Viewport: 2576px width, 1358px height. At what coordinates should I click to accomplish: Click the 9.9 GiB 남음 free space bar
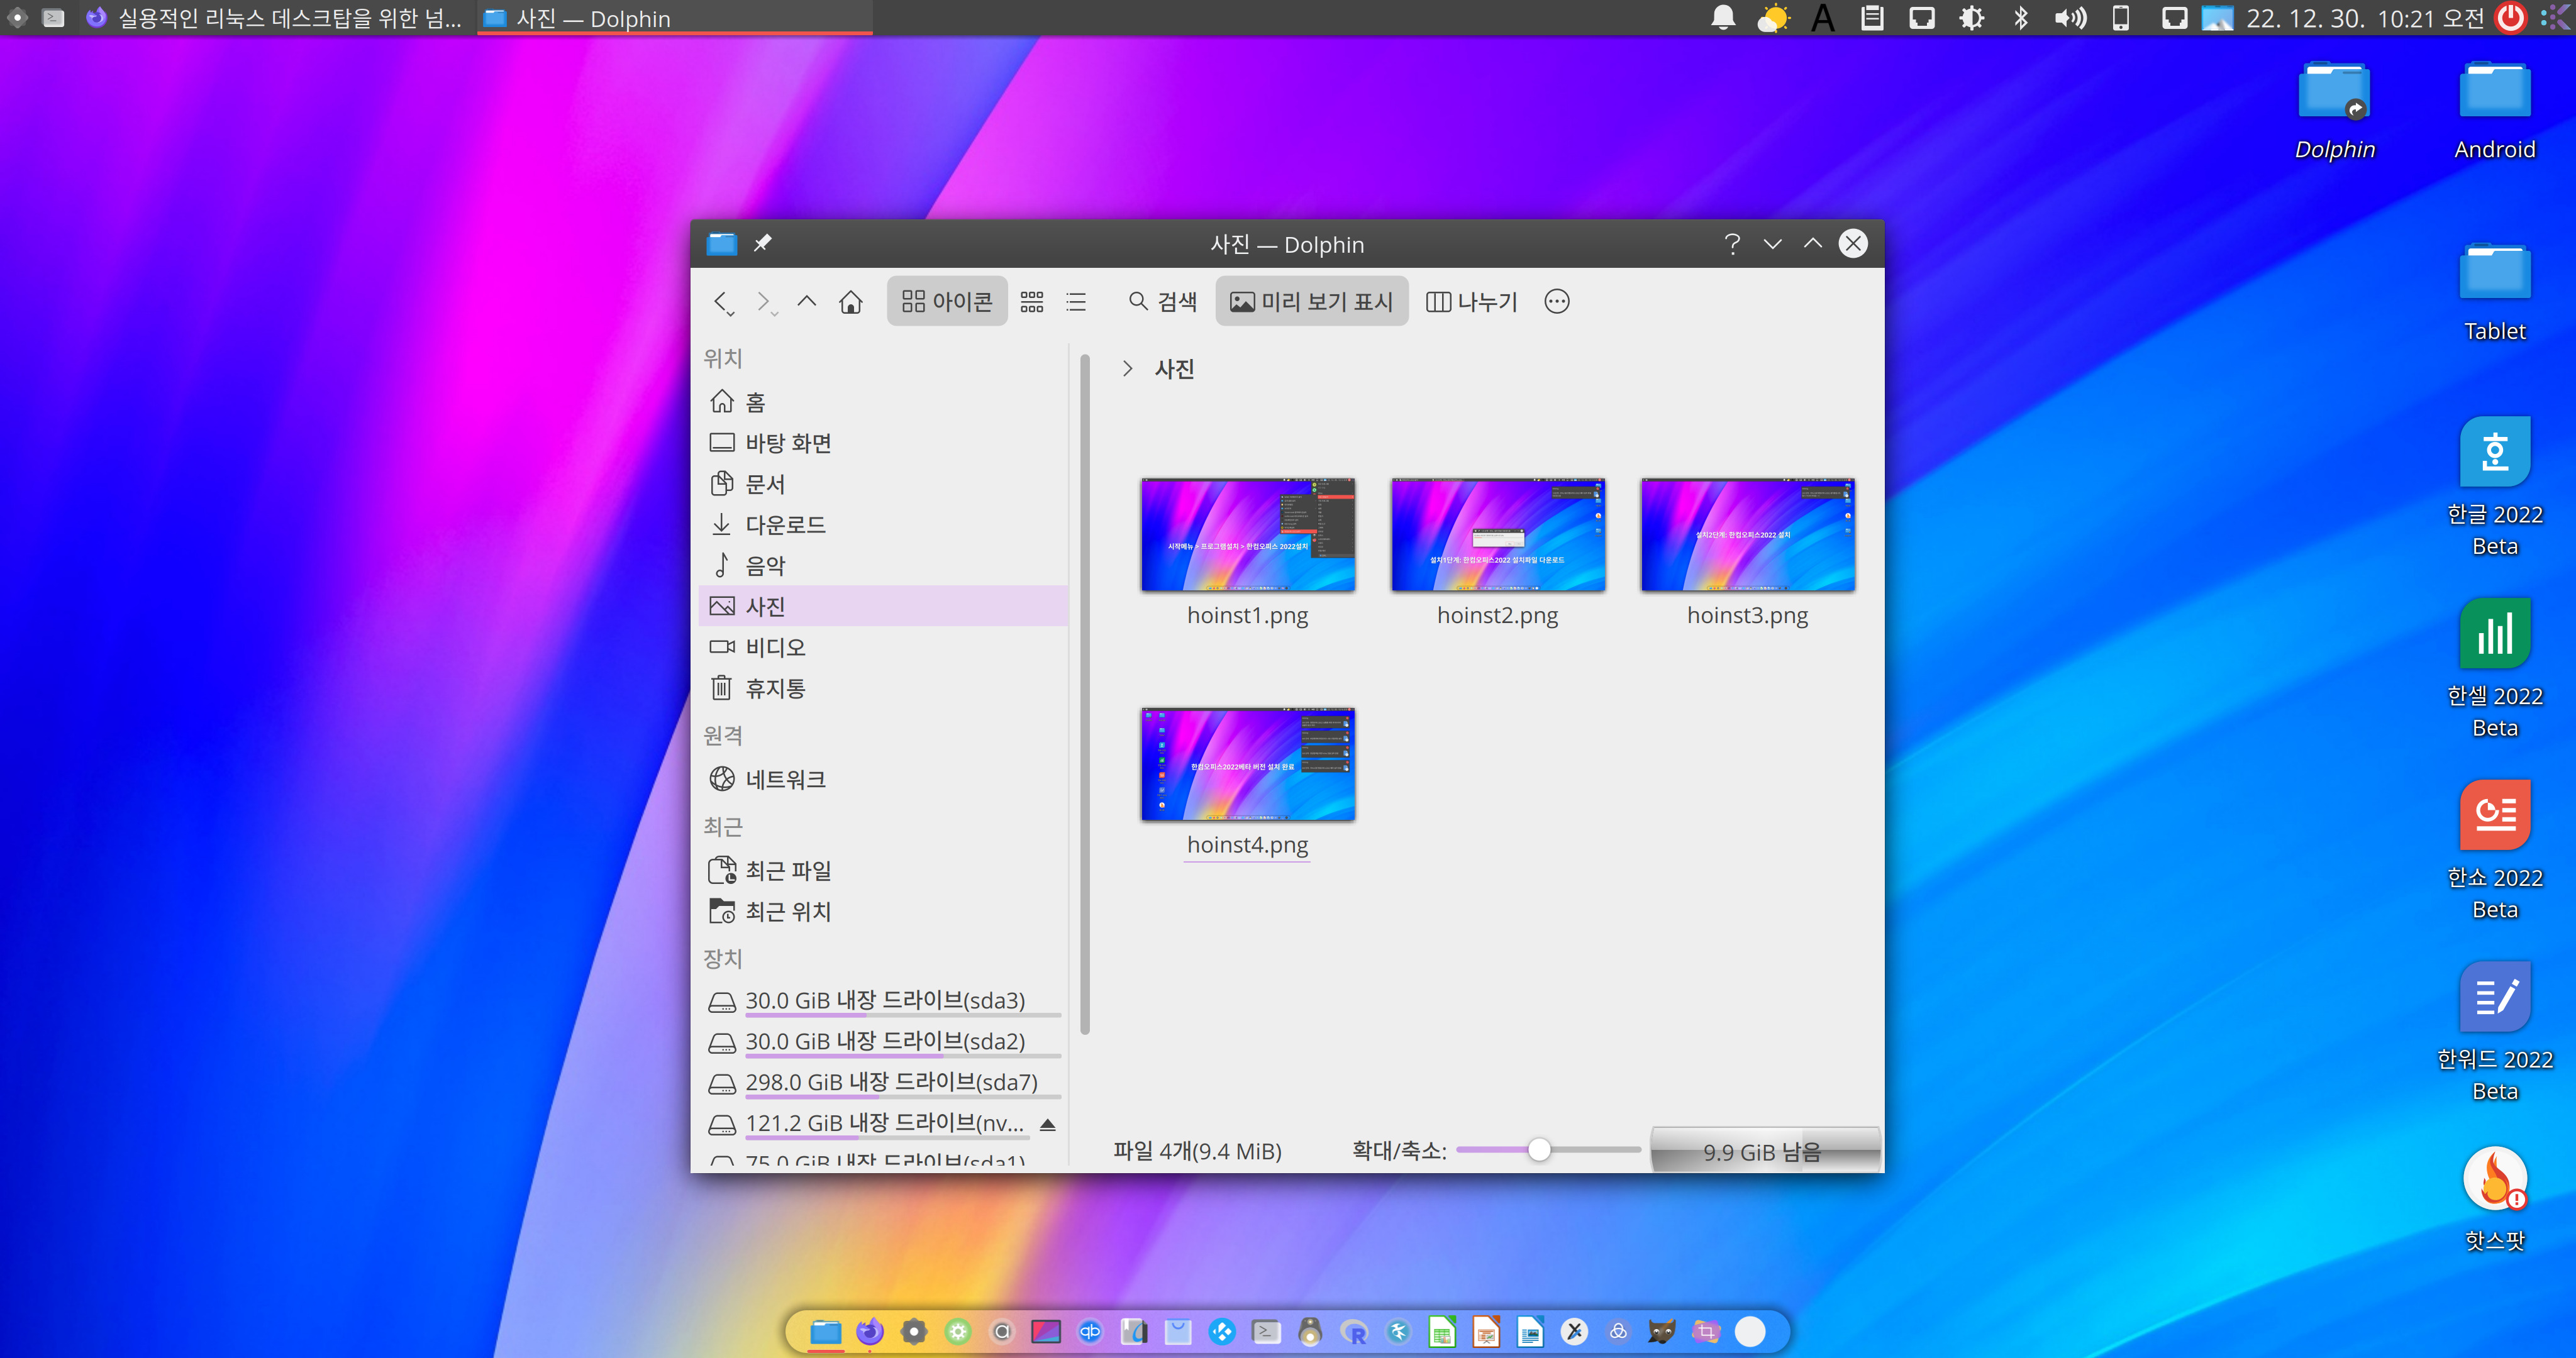[1765, 1151]
